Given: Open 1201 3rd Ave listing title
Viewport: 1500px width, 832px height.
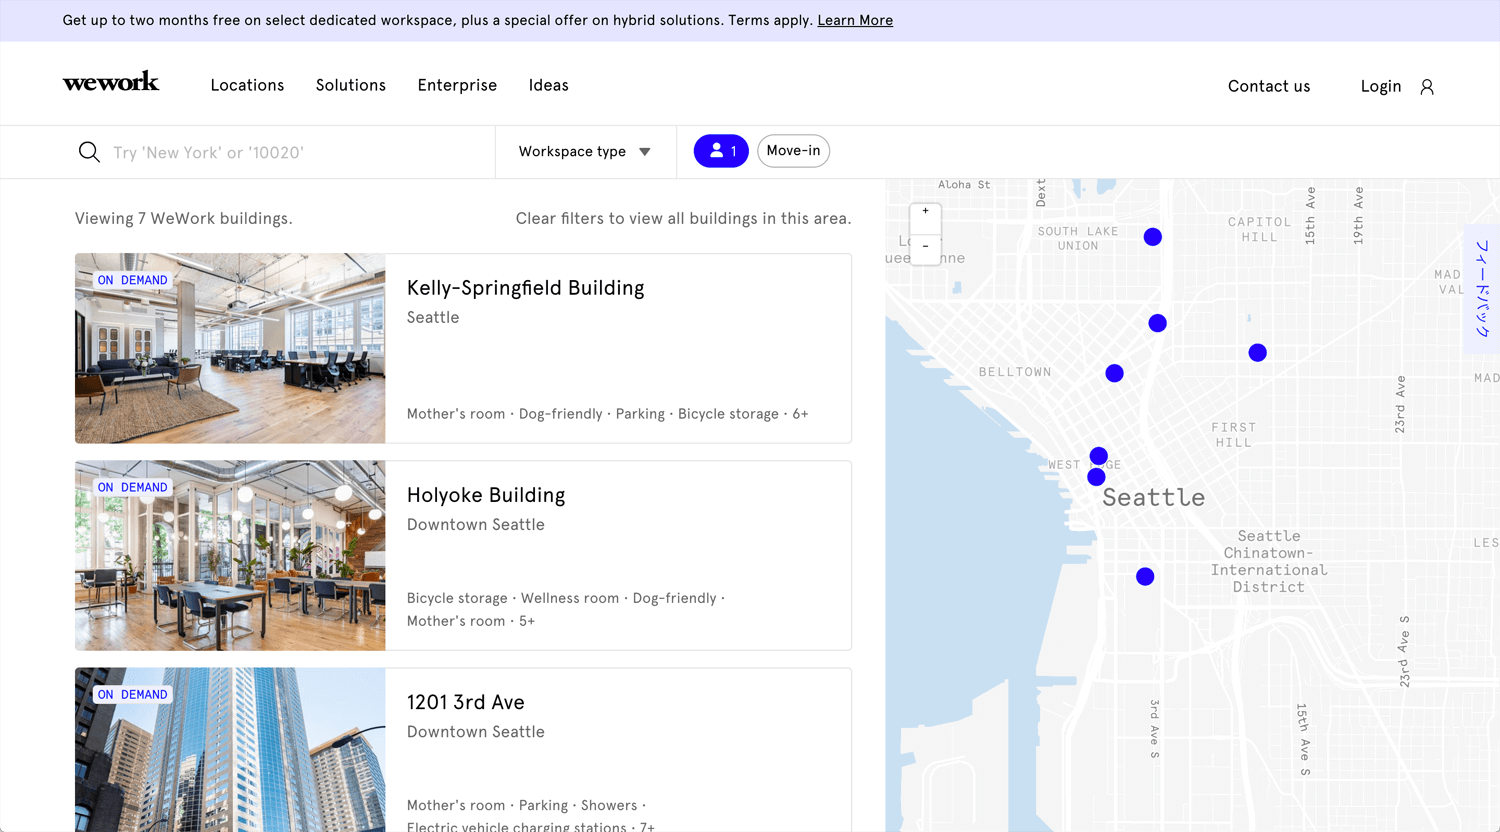Looking at the screenshot, I should [x=465, y=702].
